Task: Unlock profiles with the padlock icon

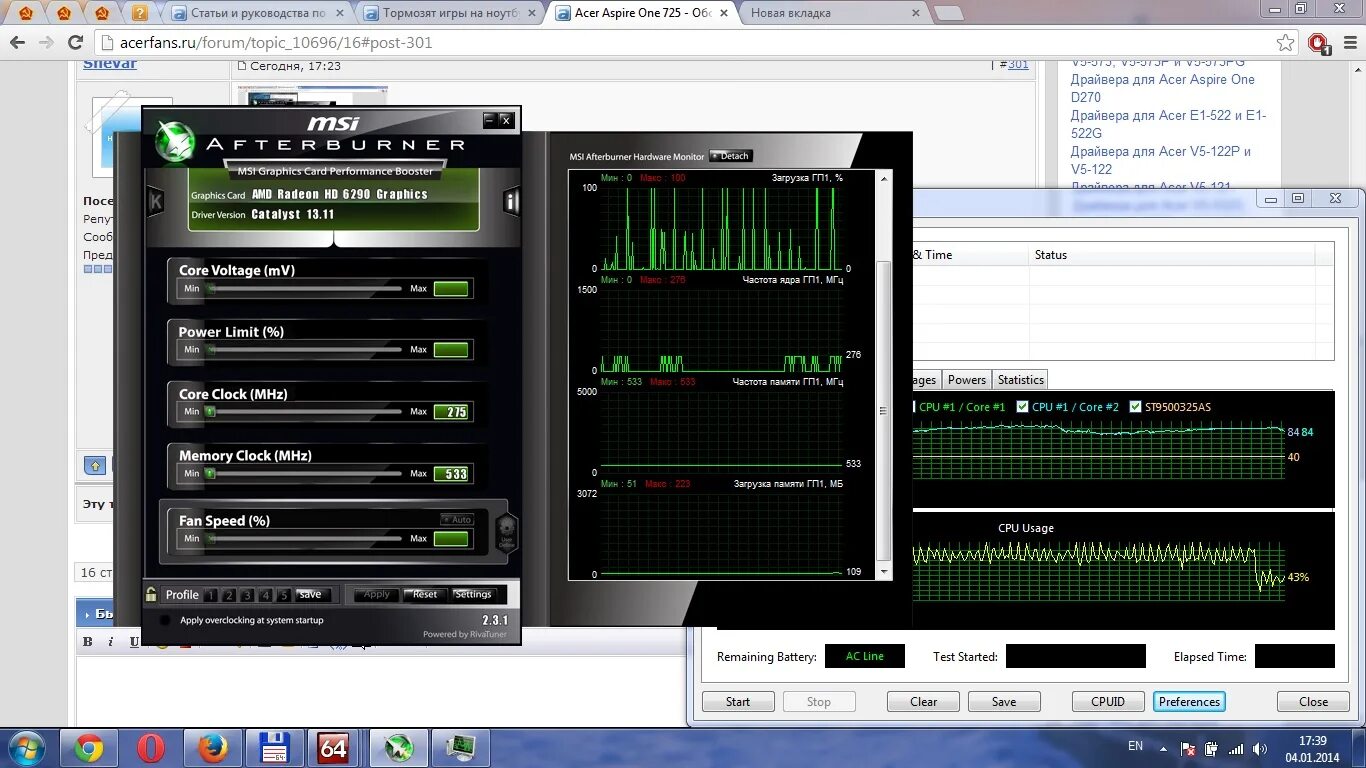Action: coord(151,594)
